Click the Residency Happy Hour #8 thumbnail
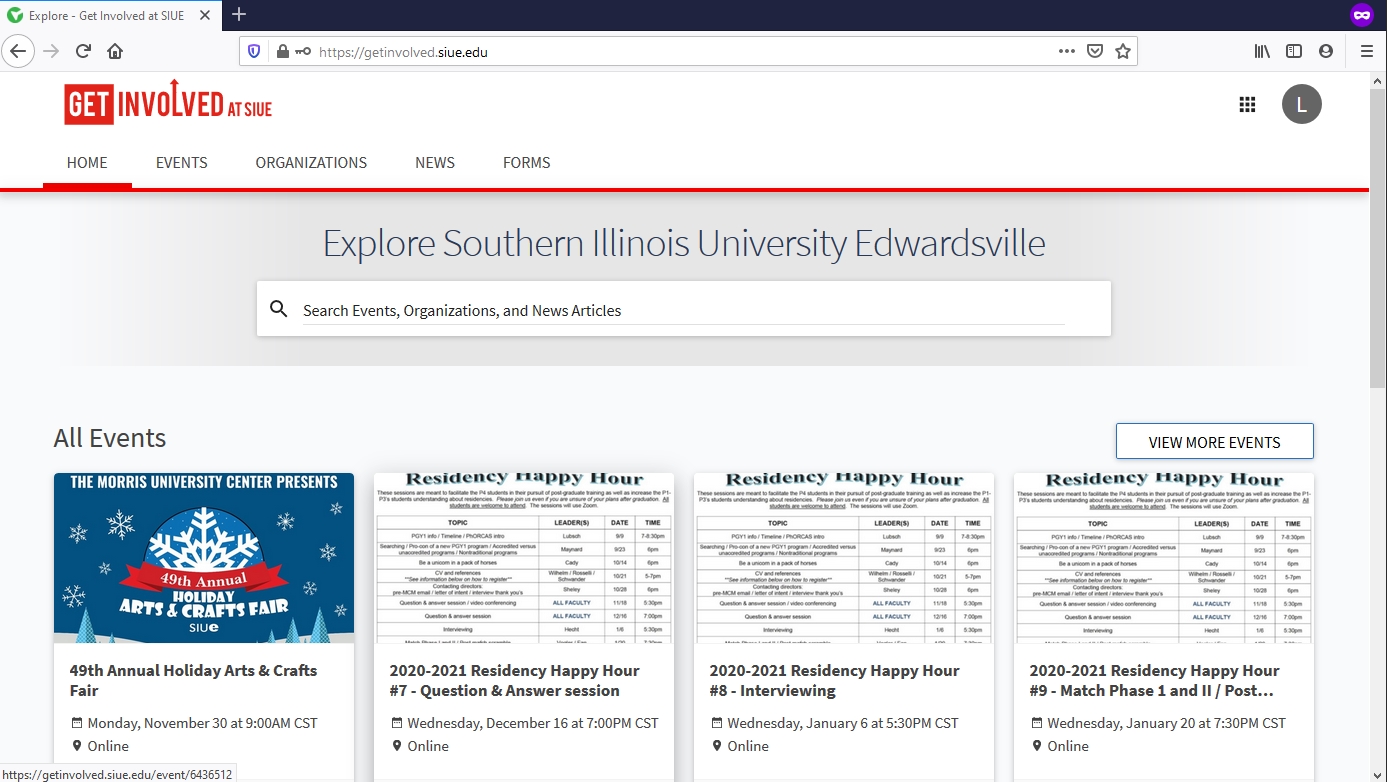Screen dimensions: 1387x782 843,558
